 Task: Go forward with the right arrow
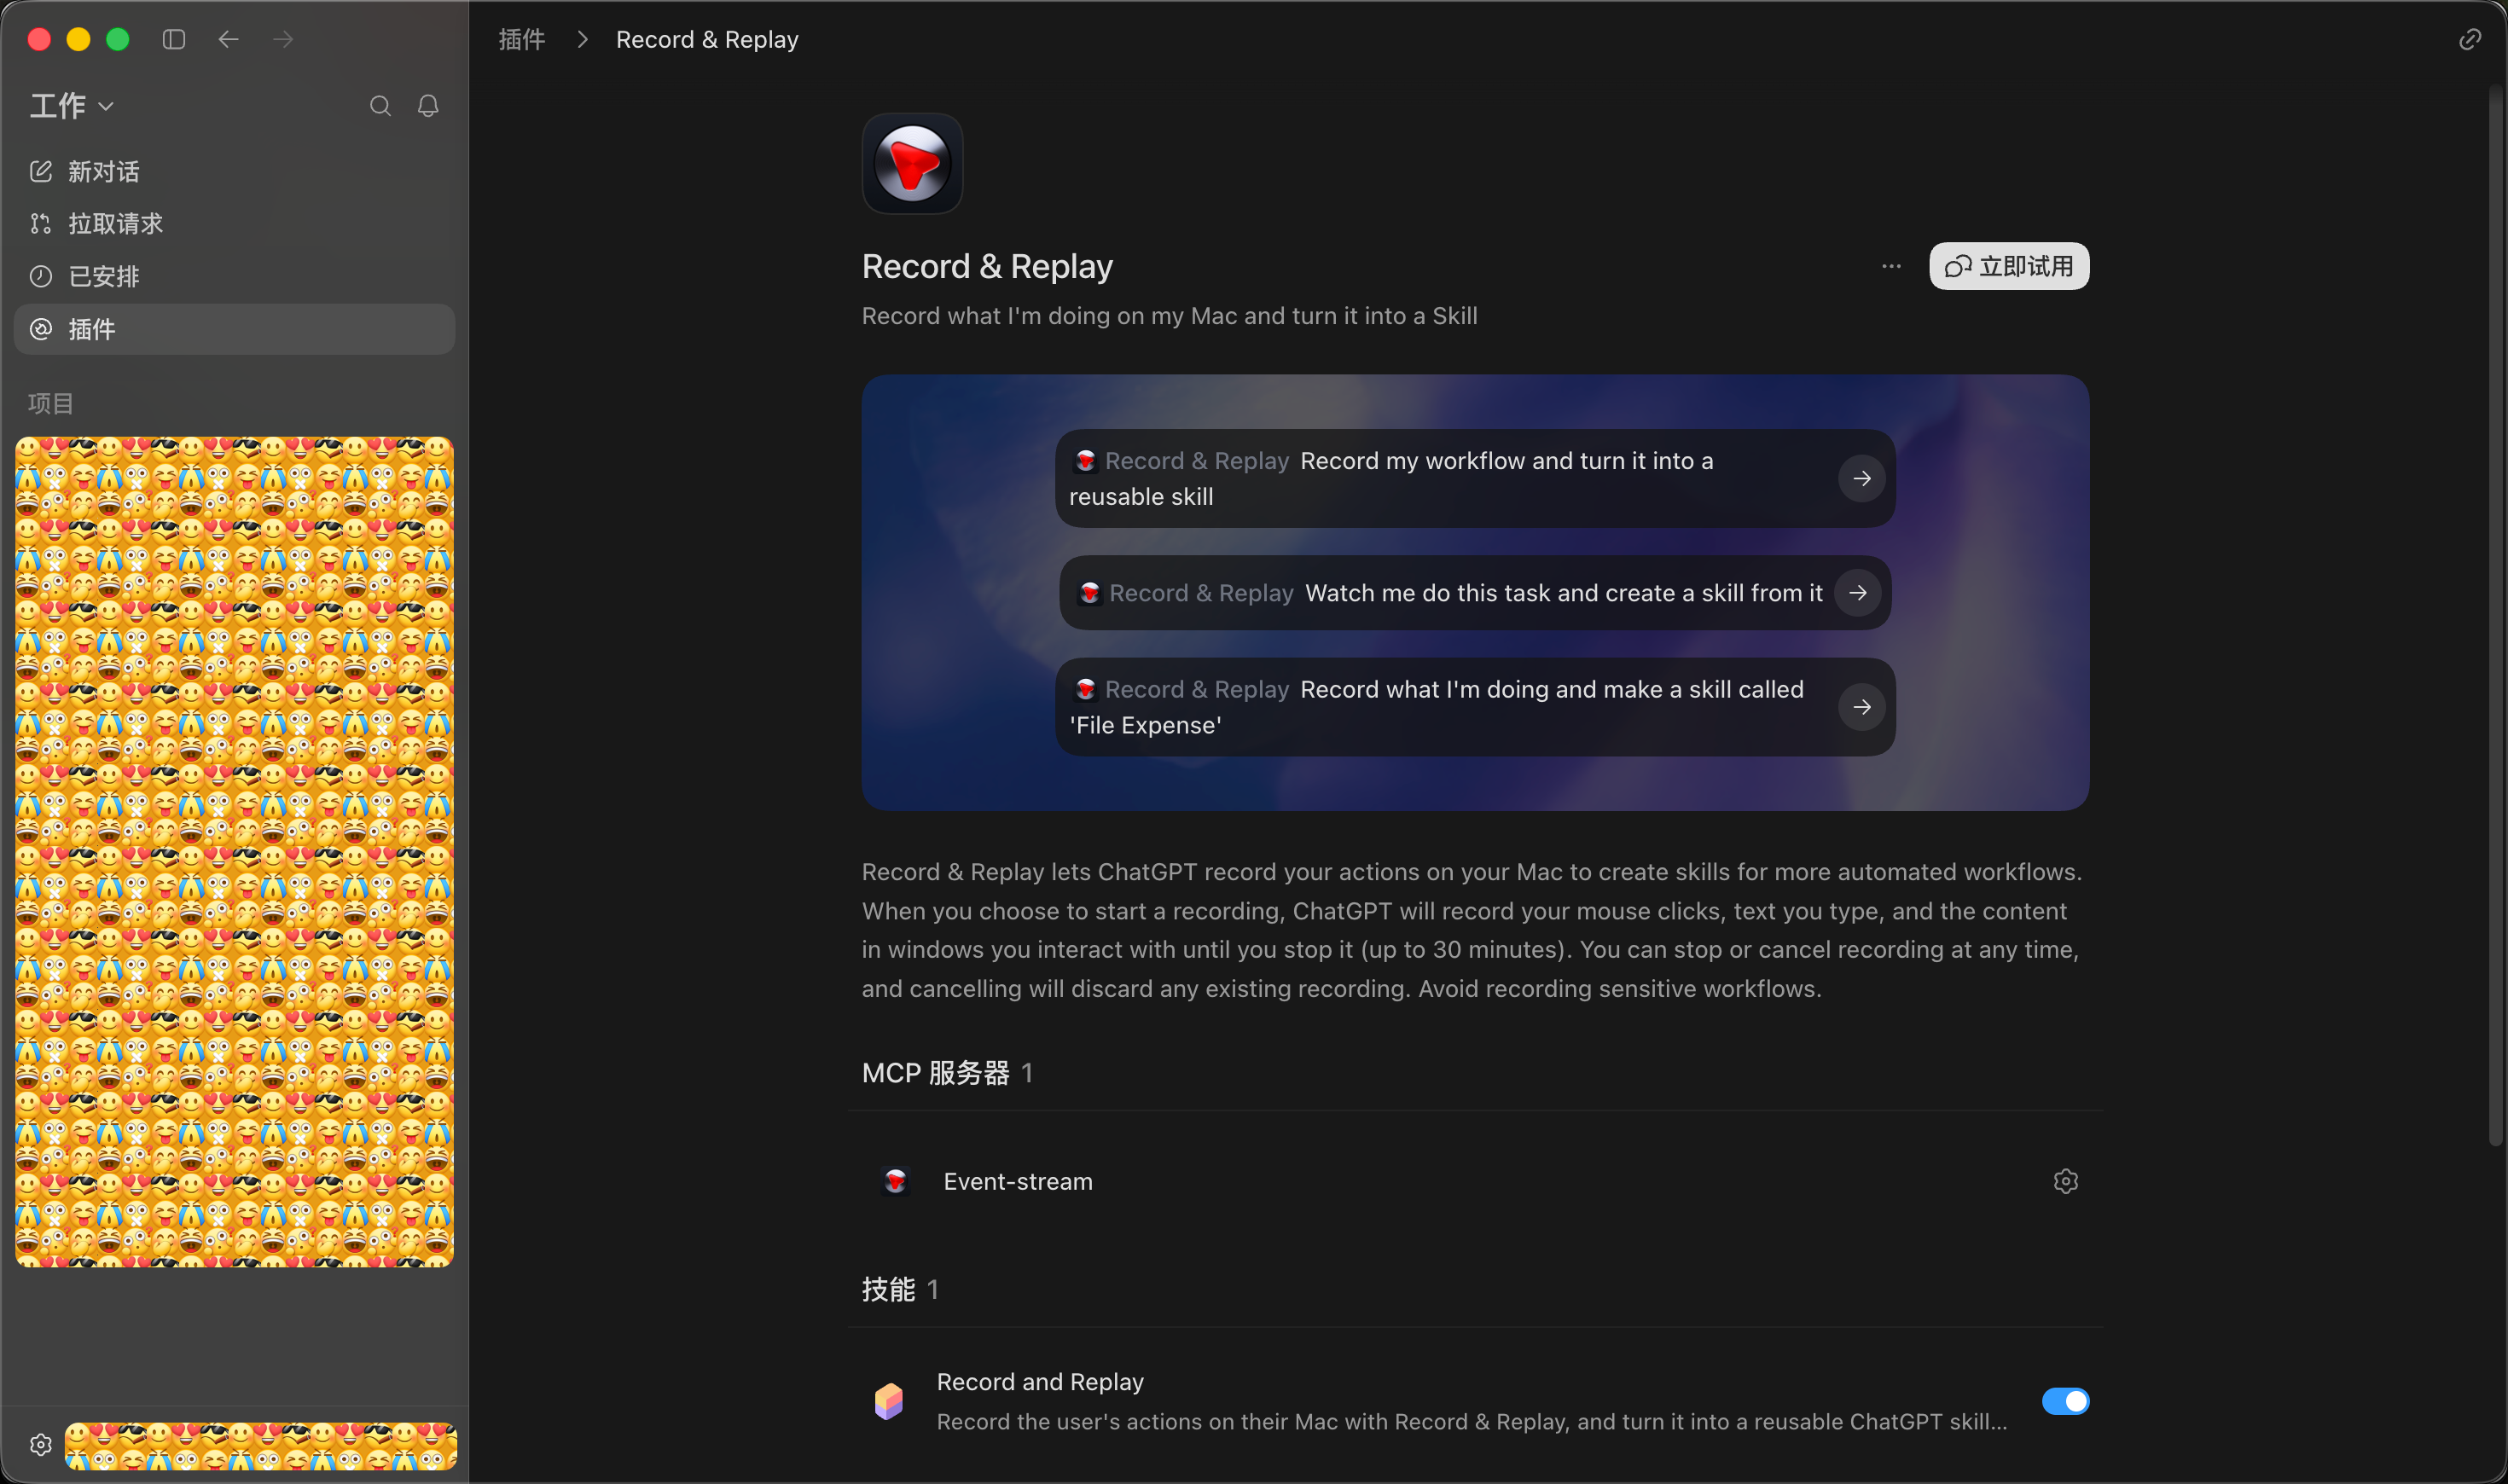283,39
